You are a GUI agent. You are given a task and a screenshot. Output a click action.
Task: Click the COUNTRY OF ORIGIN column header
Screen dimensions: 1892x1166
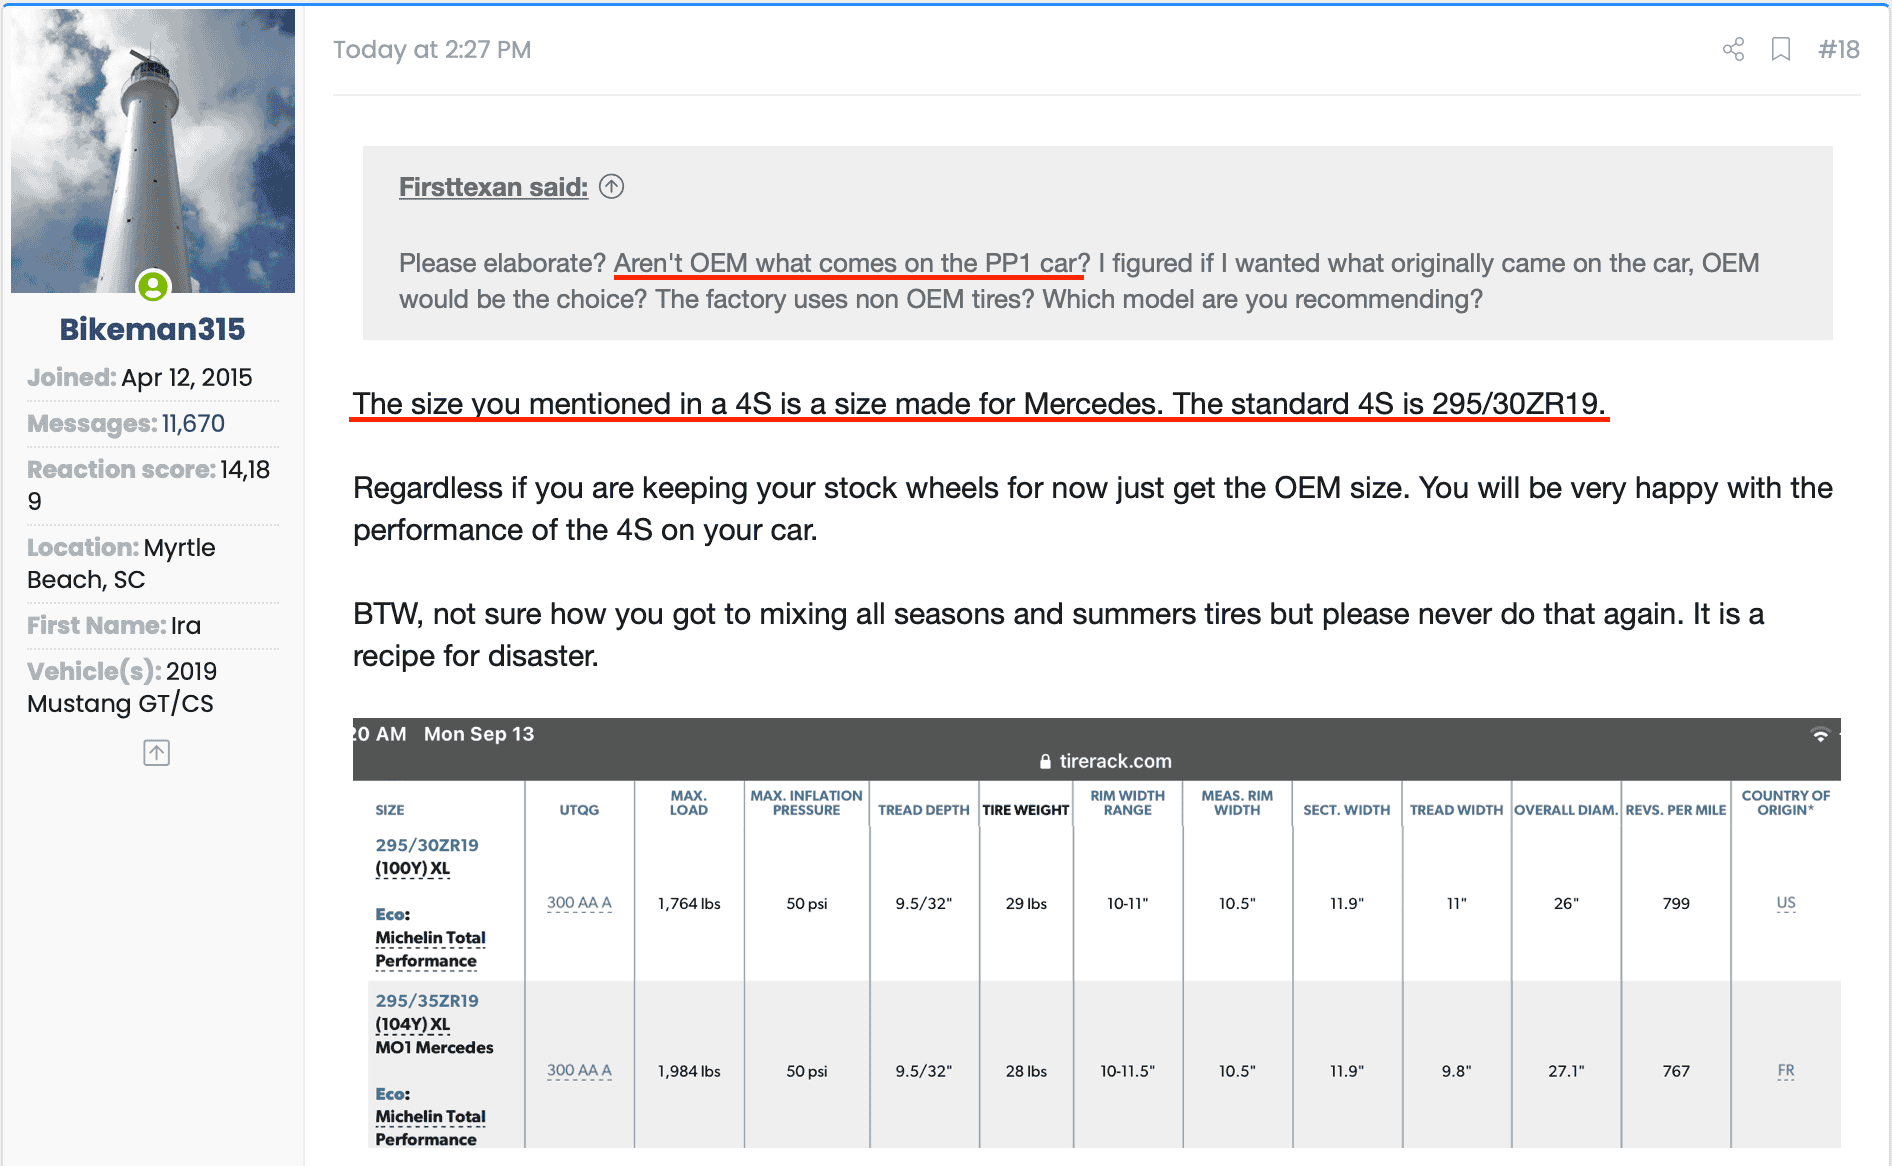click(1786, 803)
